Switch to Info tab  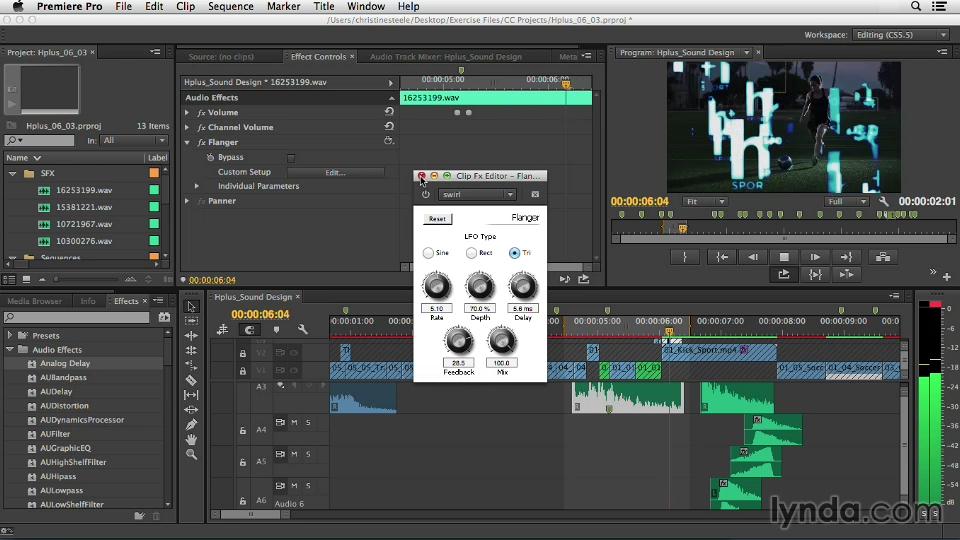(x=88, y=301)
